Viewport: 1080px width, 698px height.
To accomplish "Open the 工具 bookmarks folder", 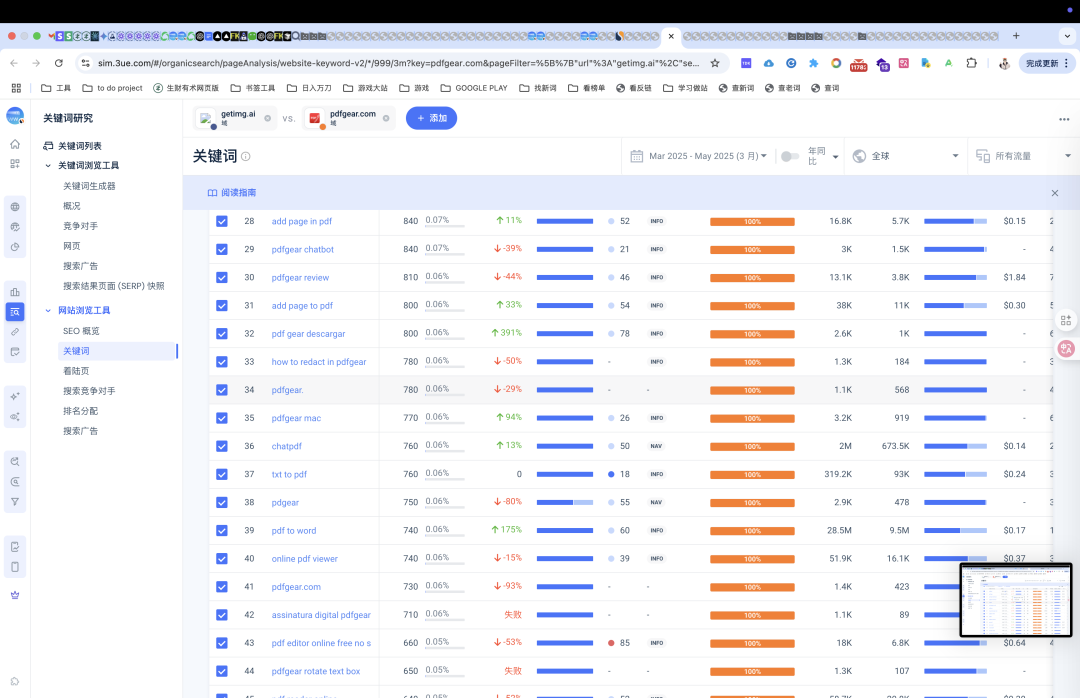I will click(56, 88).
